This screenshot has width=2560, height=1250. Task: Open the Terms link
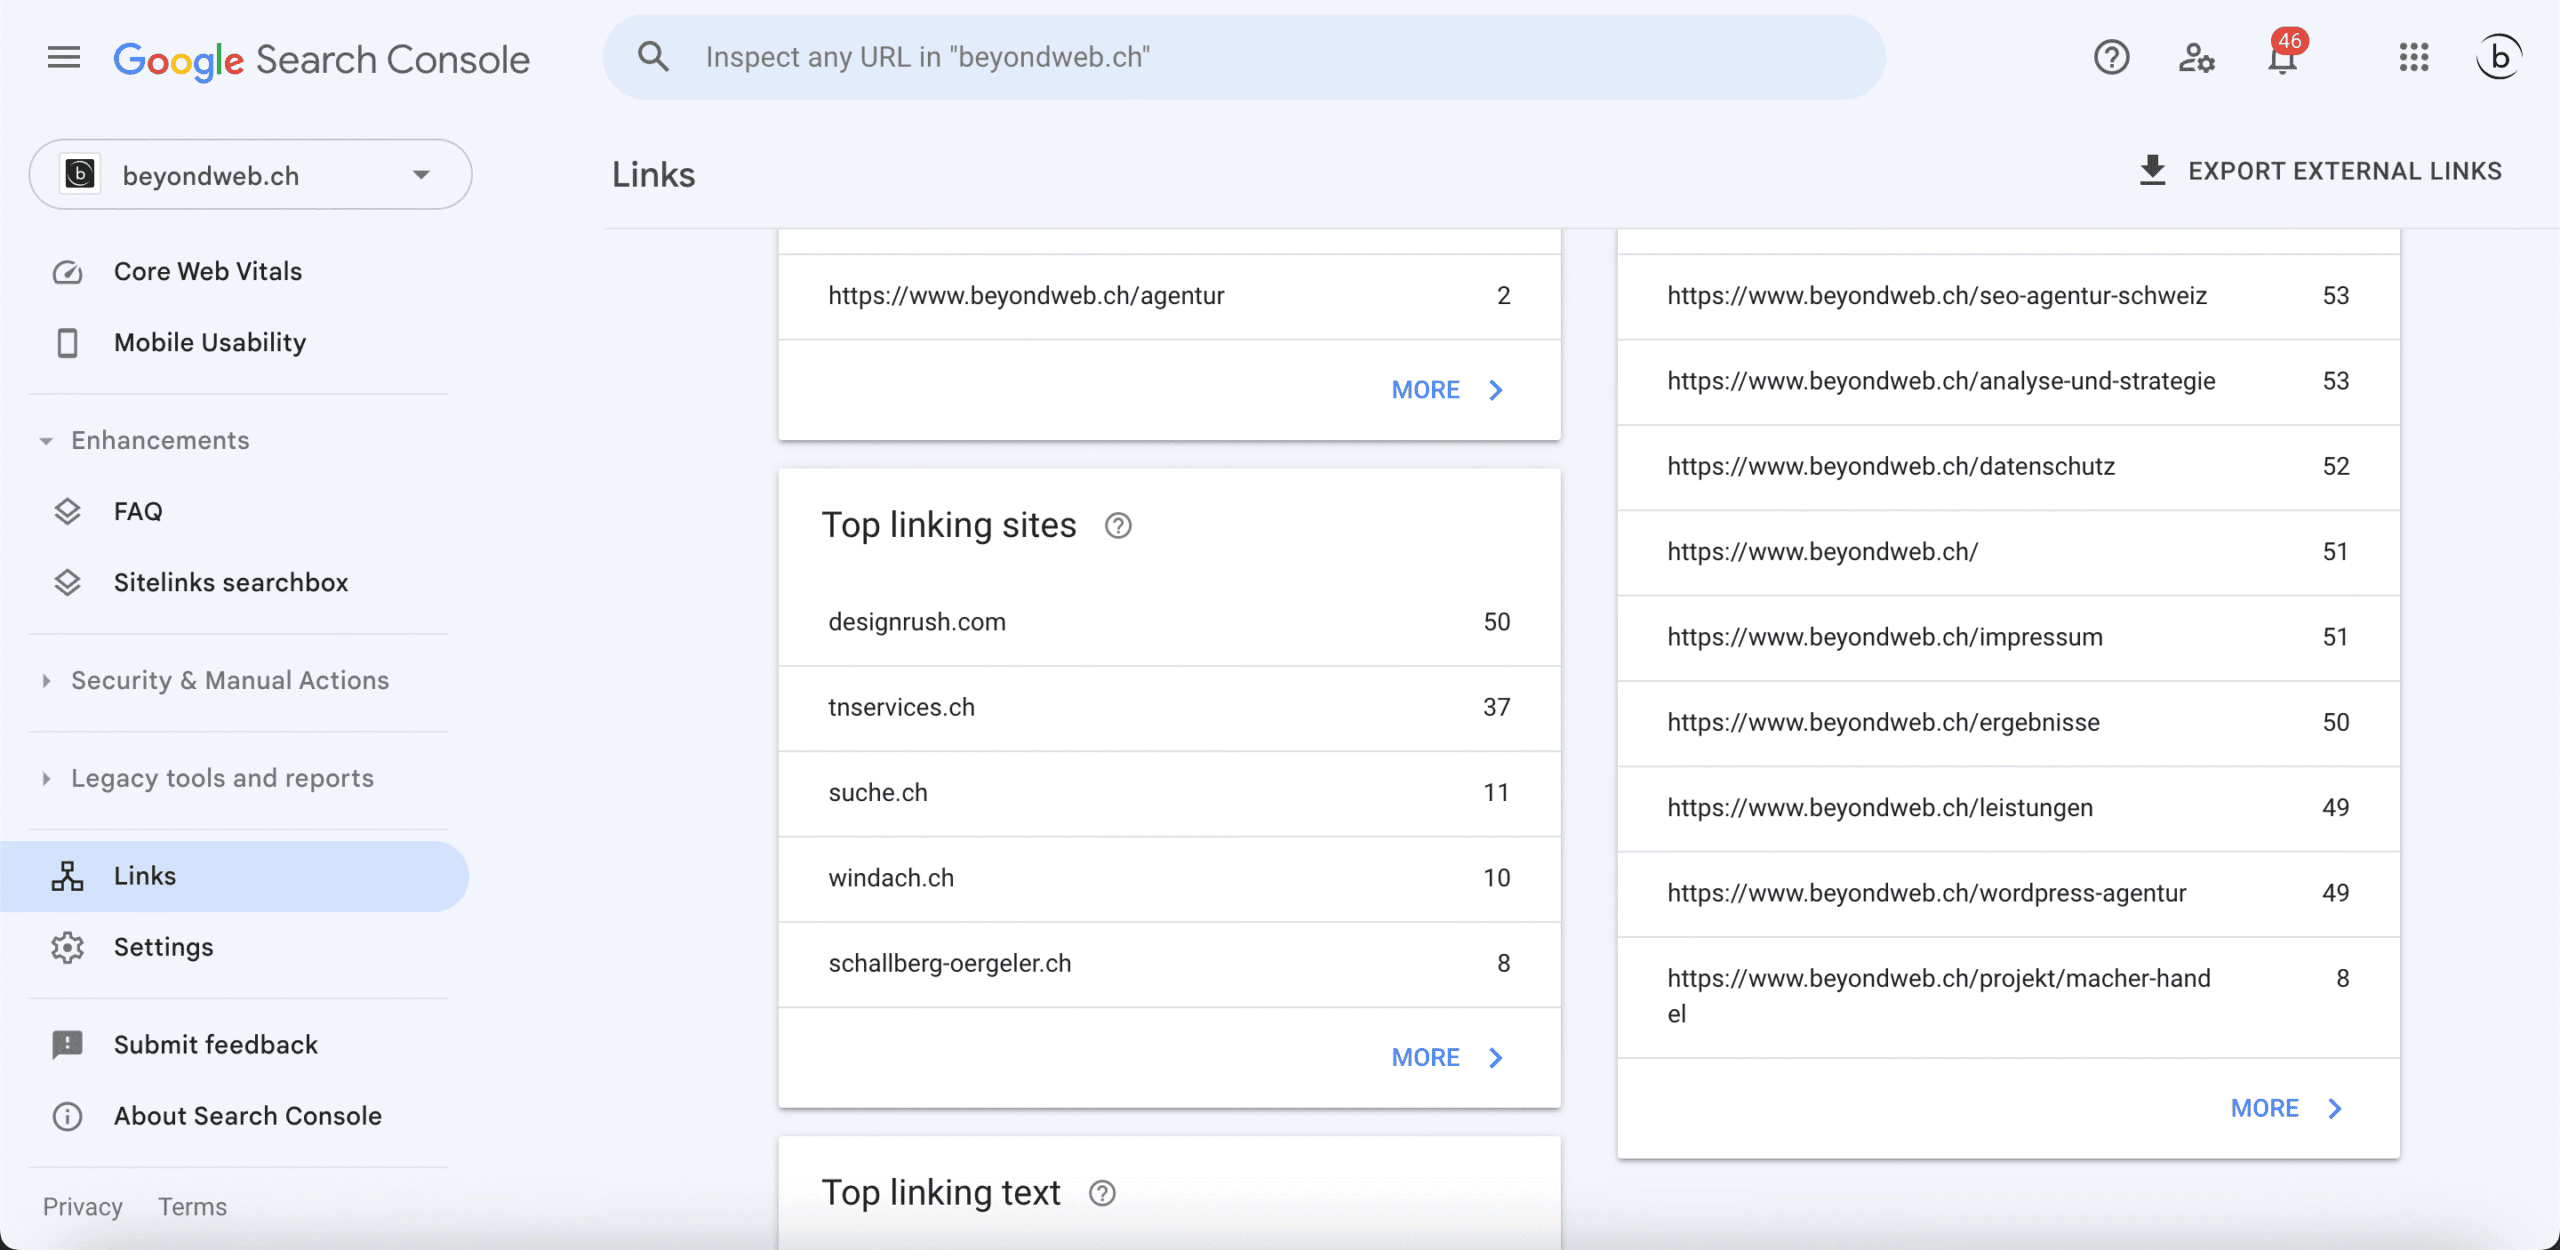pos(192,1207)
